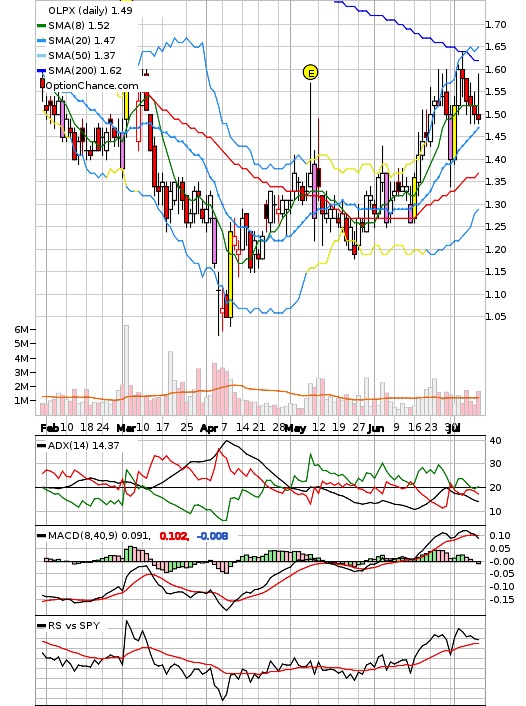Screen dimensions: 526x706
Task: Click the blue -0.008 MACD histogram value
Action: coord(213,536)
